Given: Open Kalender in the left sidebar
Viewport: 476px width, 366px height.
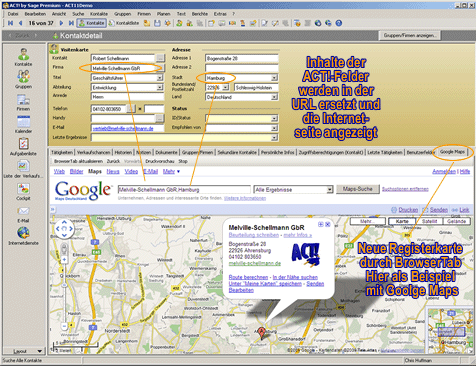Looking at the screenshot, I should tap(23, 124).
